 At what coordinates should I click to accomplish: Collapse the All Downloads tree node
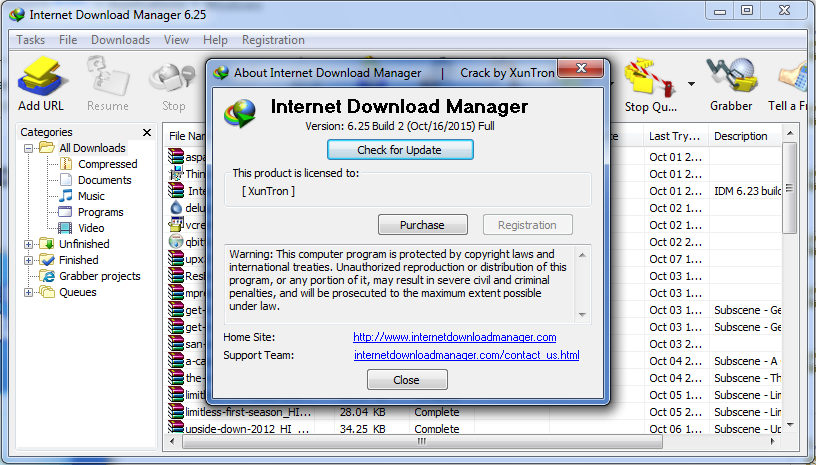pyautogui.click(x=29, y=148)
